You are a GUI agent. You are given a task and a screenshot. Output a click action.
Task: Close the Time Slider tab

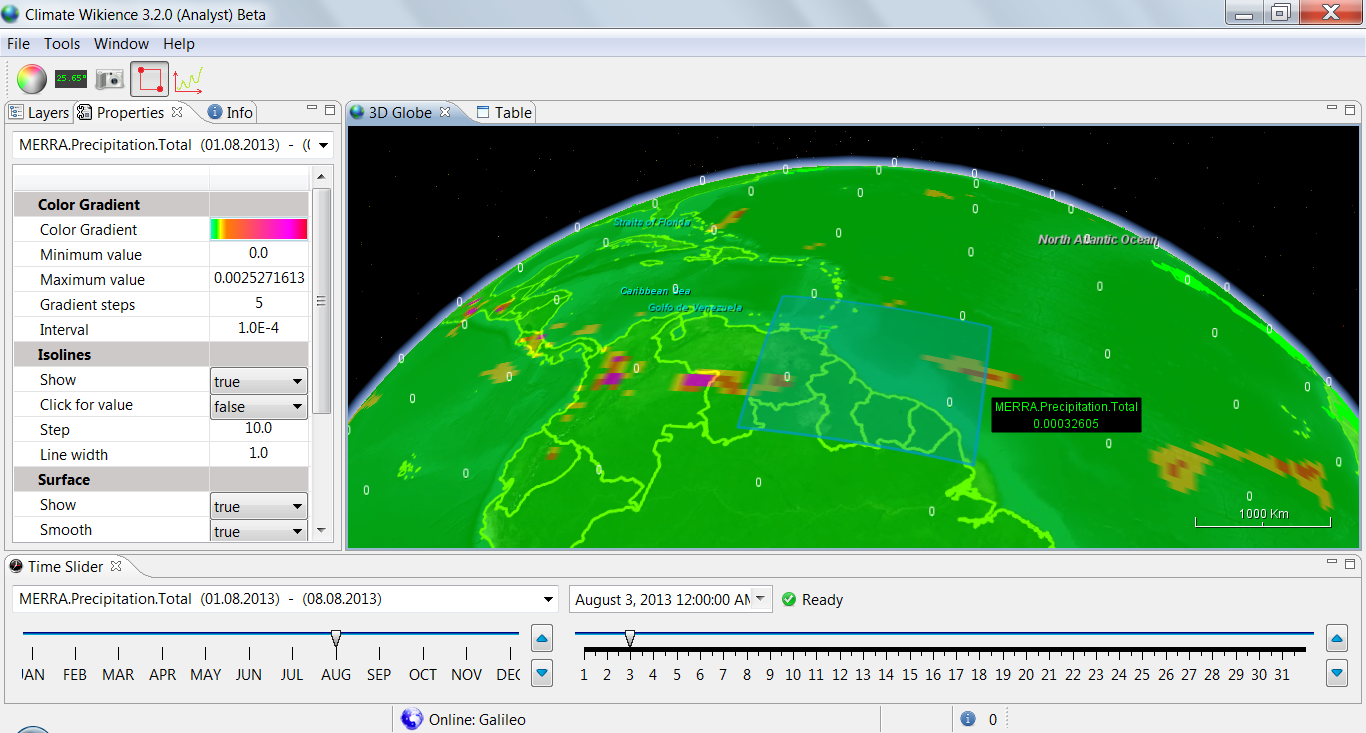click(115, 566)
